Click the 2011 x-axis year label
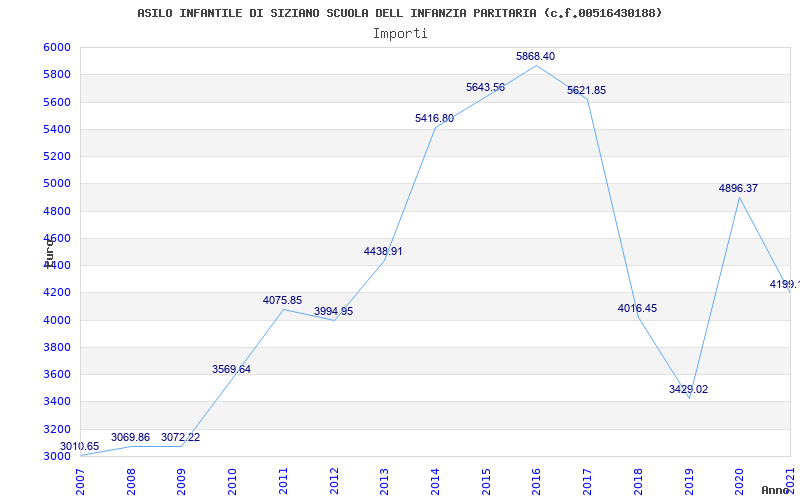The height and width of the screenshot is (500, 800). coord(283,482)
